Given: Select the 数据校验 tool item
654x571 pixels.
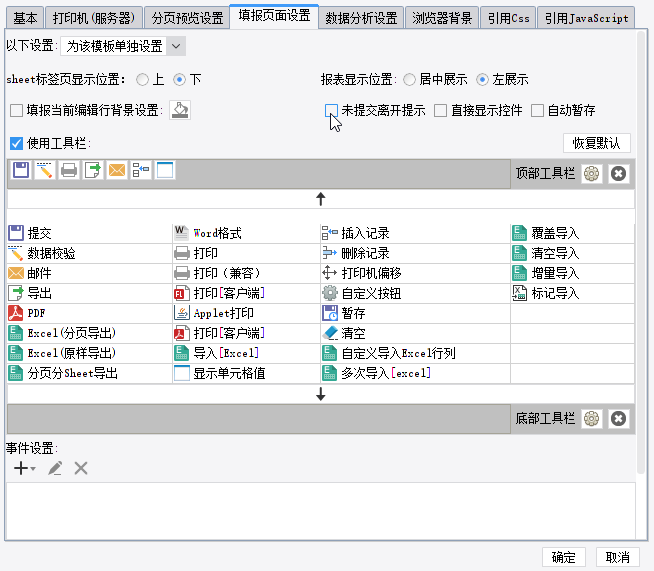Looking at the screenshot, I should coord(90,253).
